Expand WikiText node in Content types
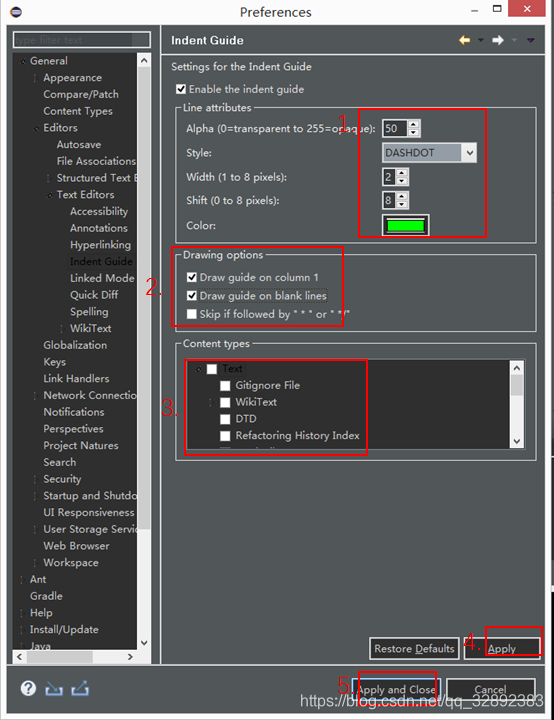Screen dimensions: 554x720 click(211, 402)
